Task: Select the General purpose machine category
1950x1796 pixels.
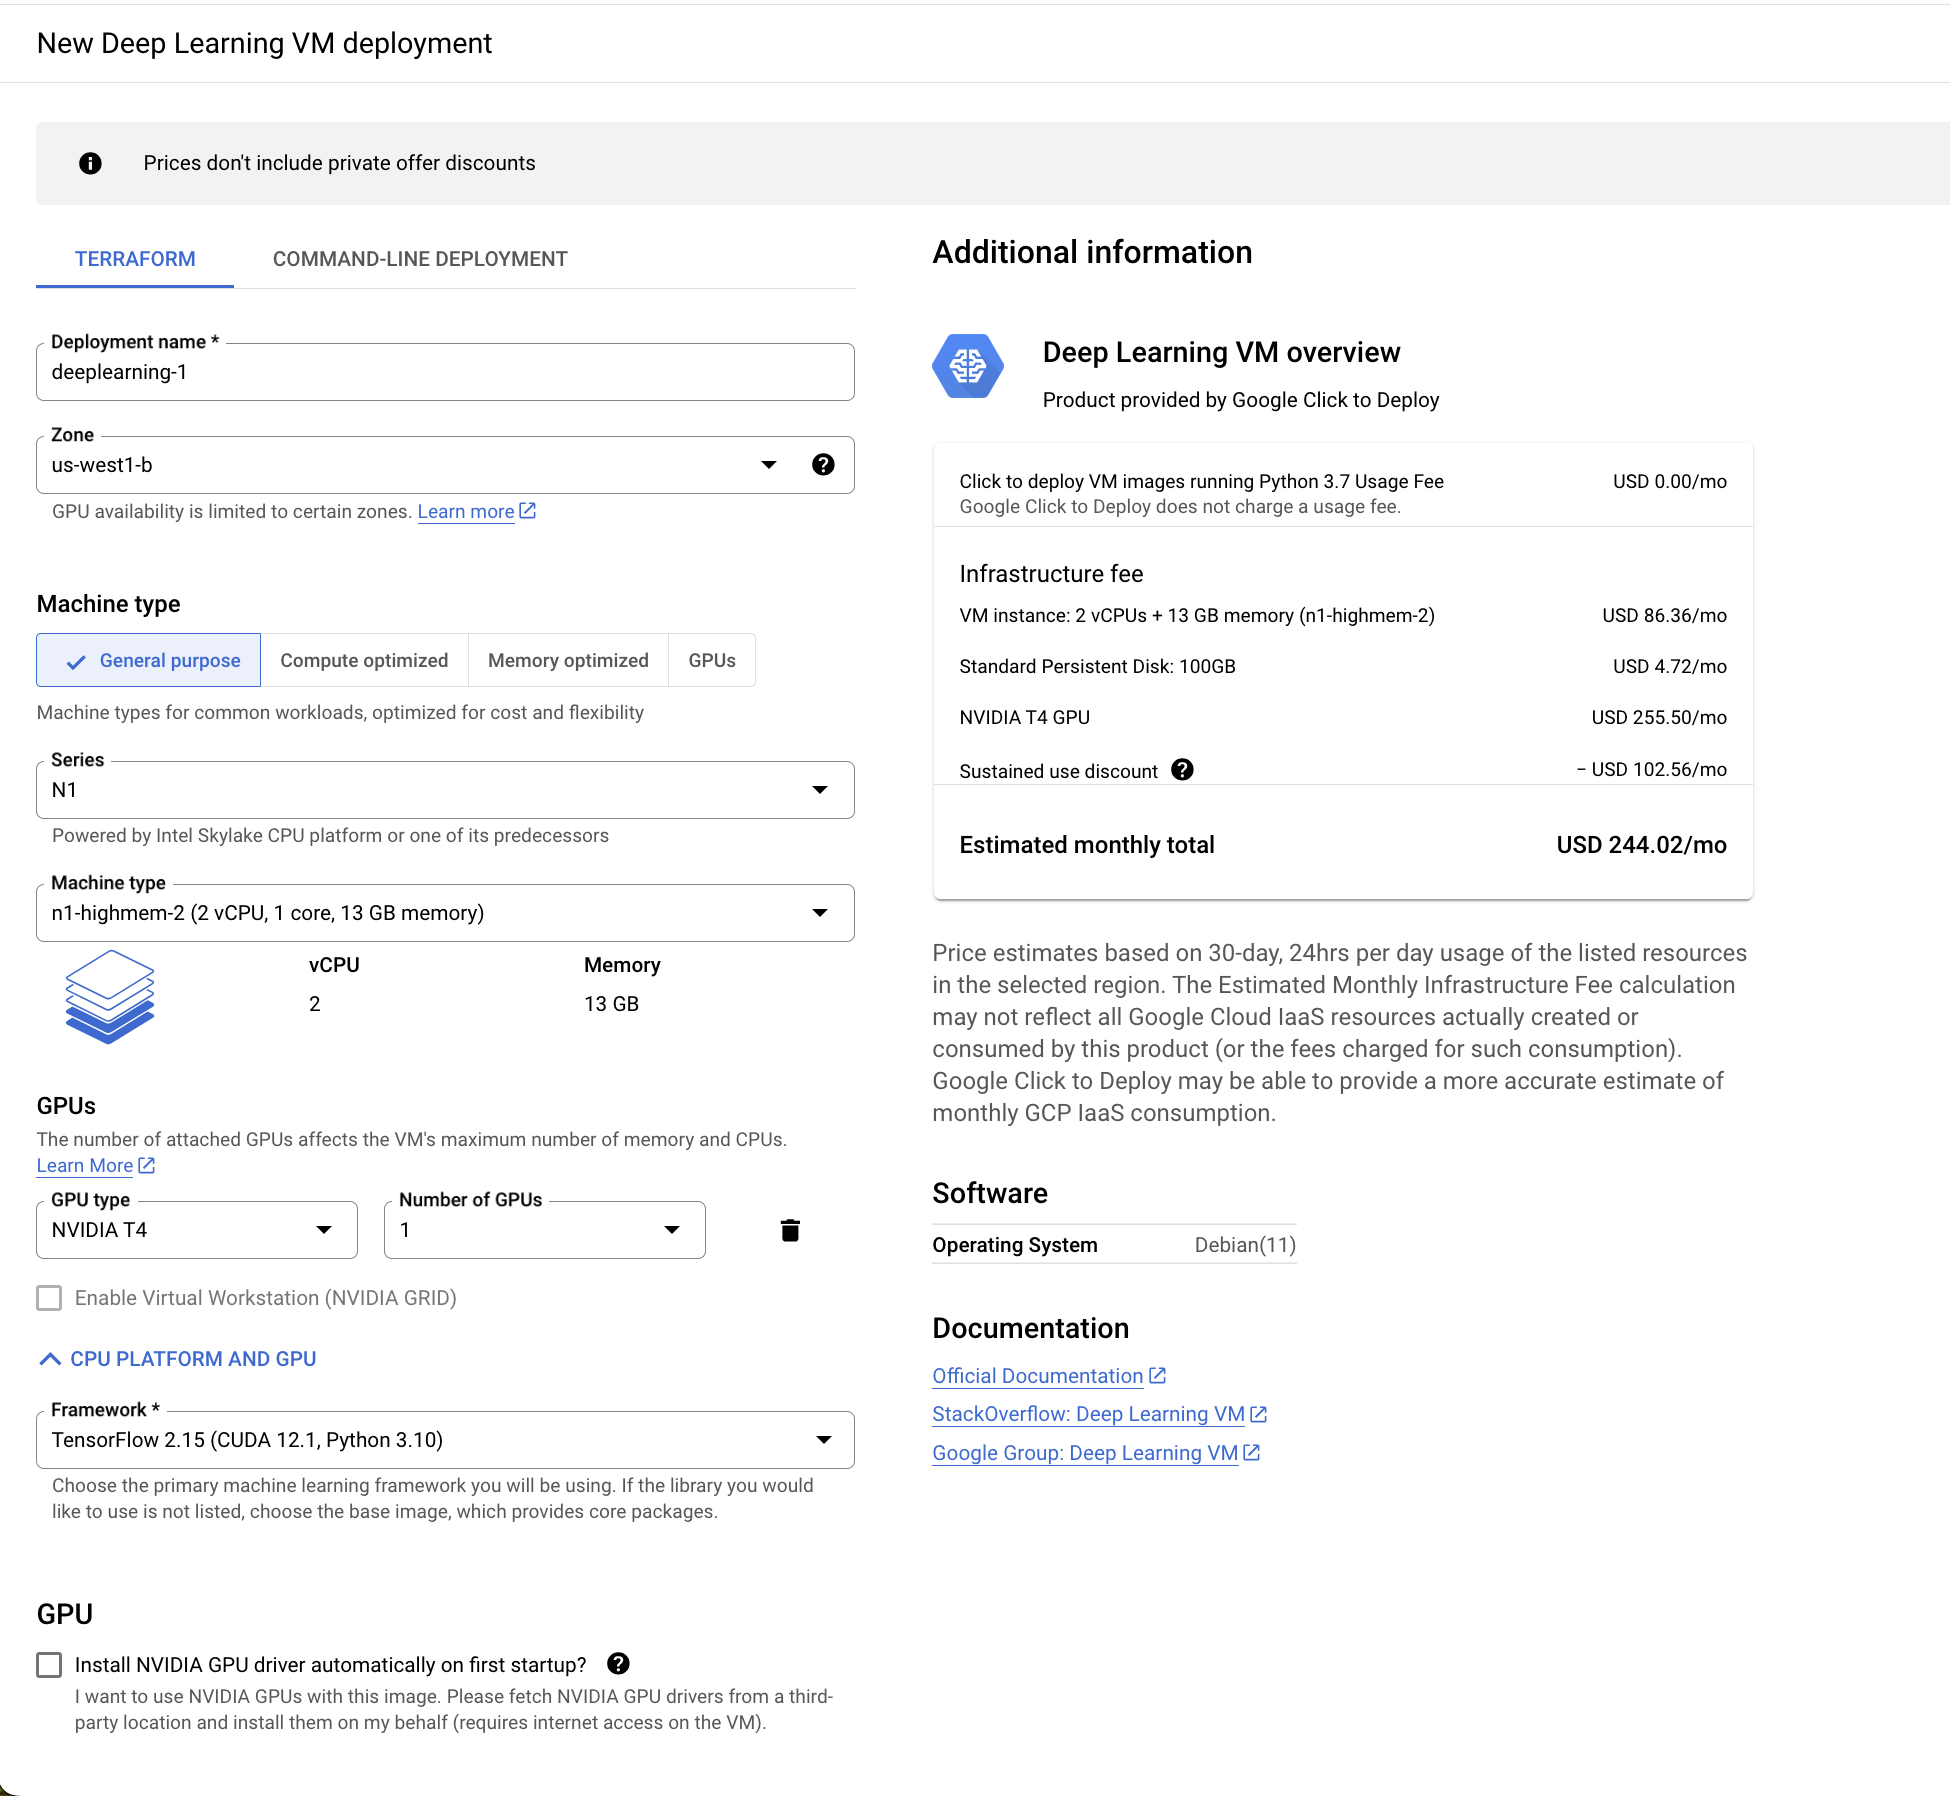Action: [149, 660]
